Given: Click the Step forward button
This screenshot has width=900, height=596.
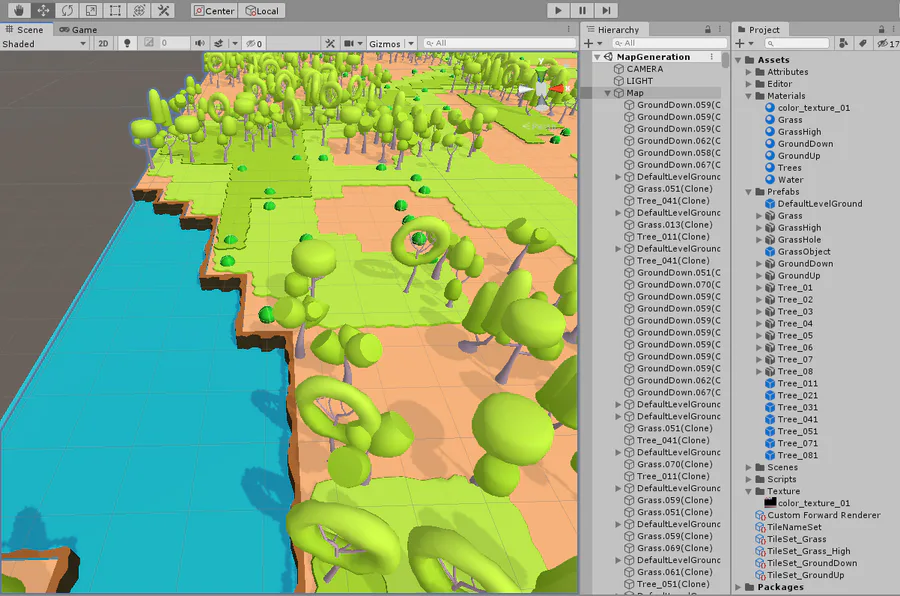Looking at the screenshot, I should click(x=606, y=10).
